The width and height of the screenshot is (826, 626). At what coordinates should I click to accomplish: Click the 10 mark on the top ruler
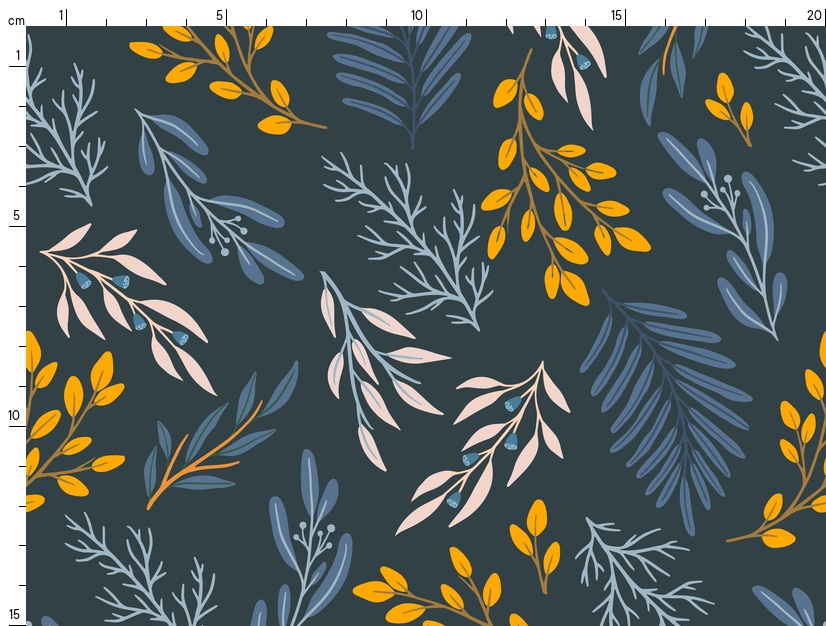coord(417,15)
